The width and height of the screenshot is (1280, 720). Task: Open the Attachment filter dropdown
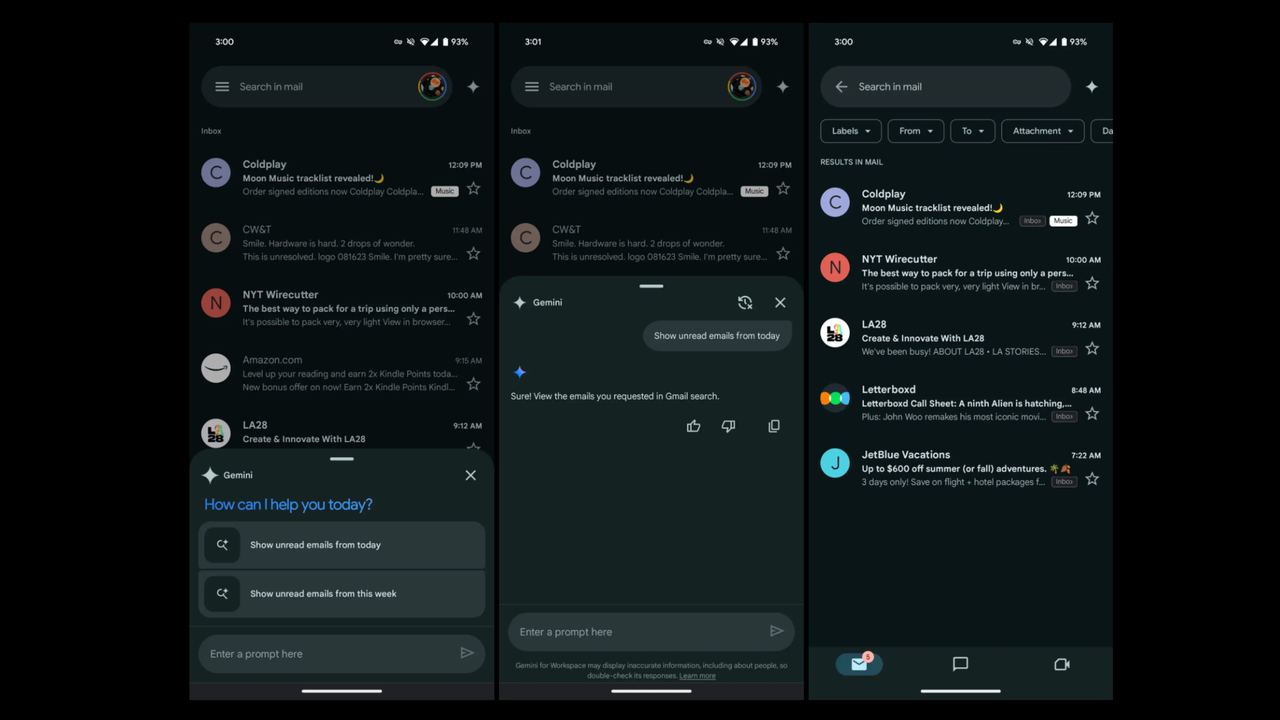(1042, 130)
